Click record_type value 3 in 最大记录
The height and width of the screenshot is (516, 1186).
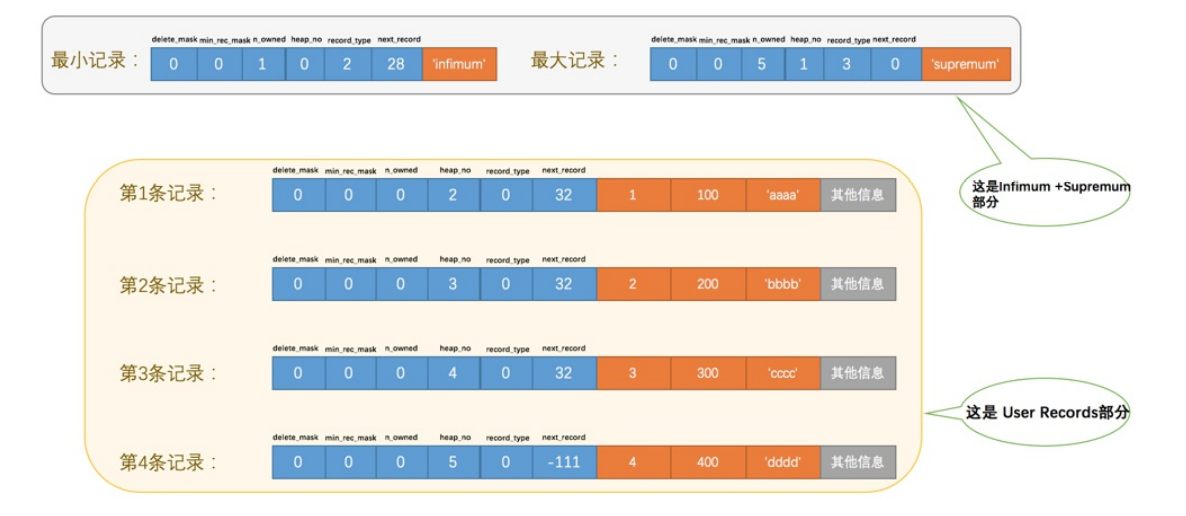coord(846,64)
